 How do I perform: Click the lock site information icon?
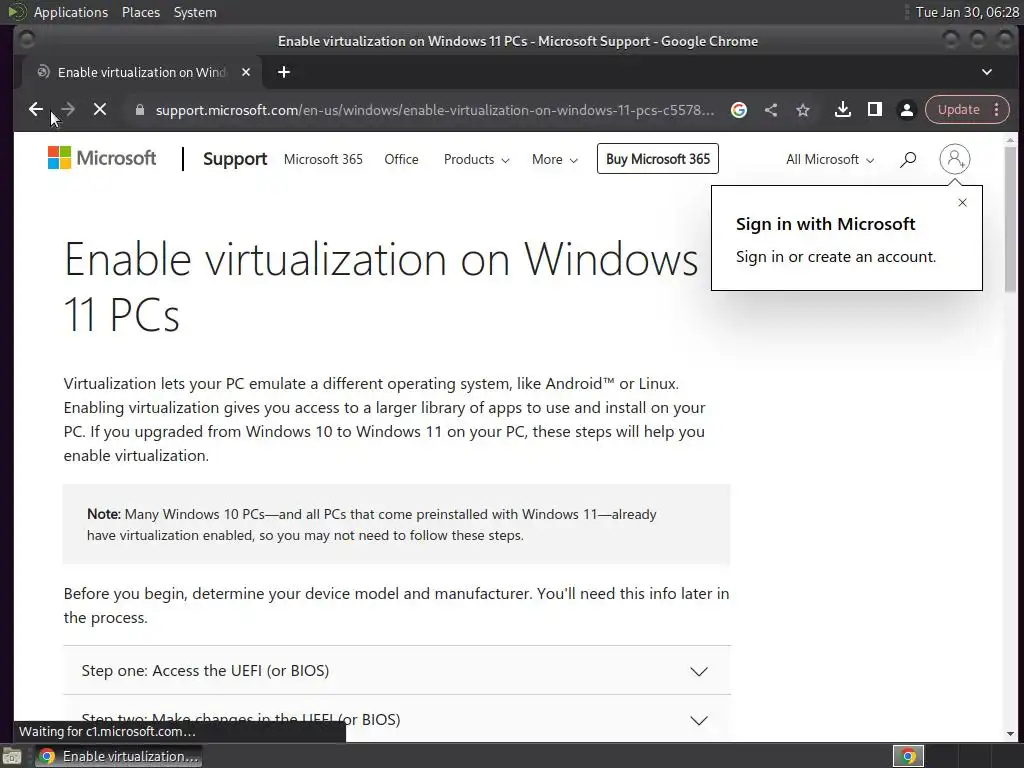pyautogui.click(x=140, y=110)
